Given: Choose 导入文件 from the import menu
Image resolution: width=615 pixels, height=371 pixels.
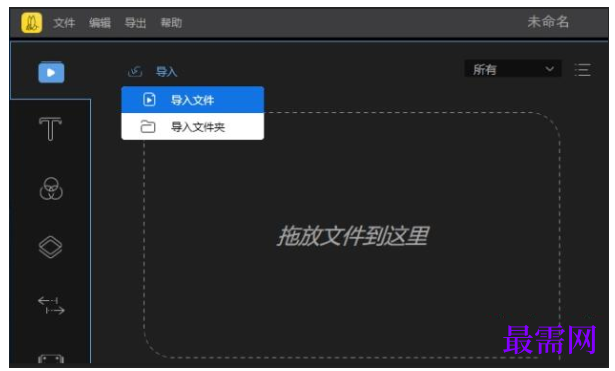Looking at the screenshot, I should coord(193,100).
